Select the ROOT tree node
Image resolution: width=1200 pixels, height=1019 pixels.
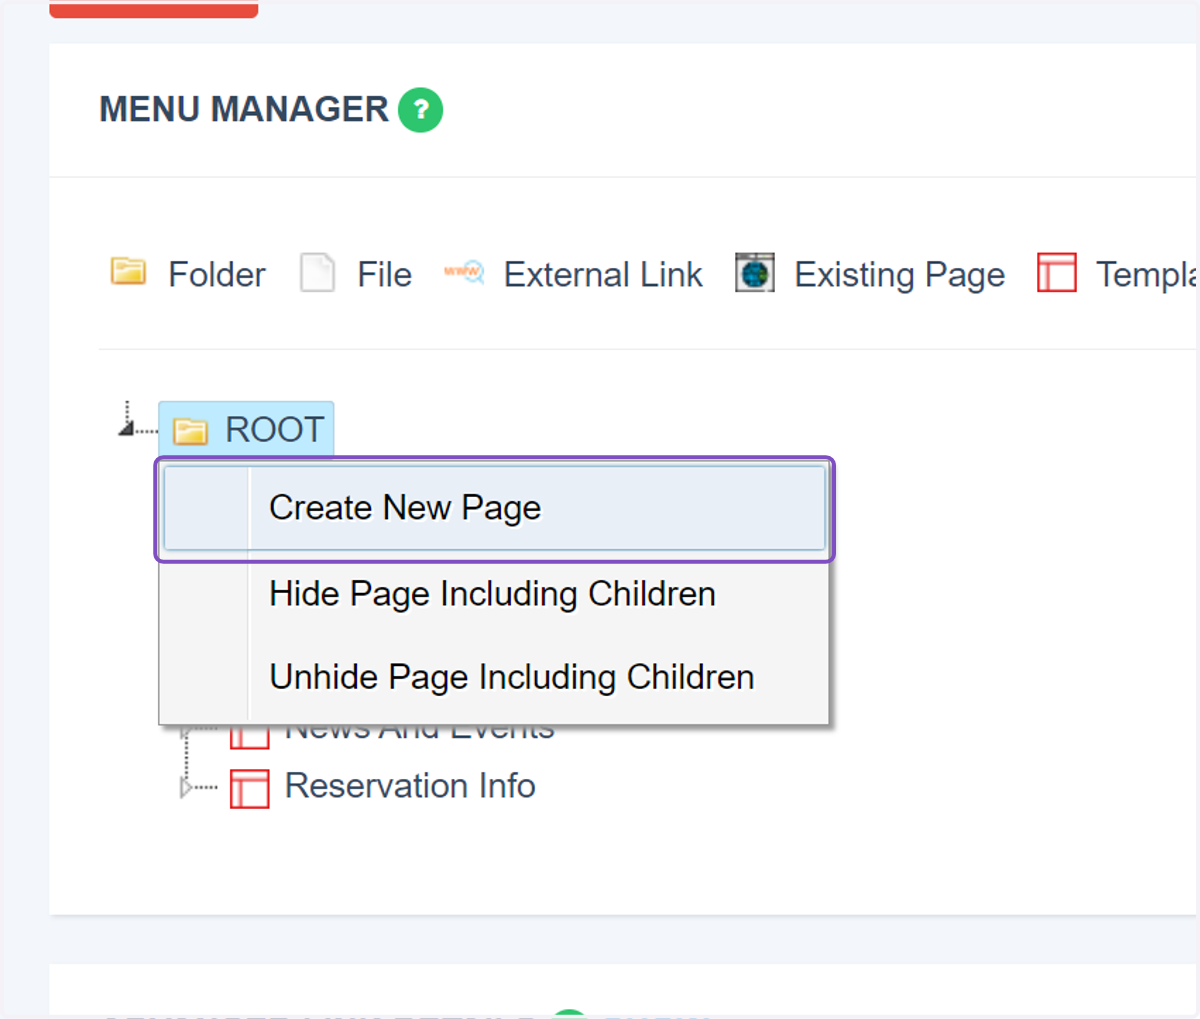pyautogui.click(x=246, y=430)
